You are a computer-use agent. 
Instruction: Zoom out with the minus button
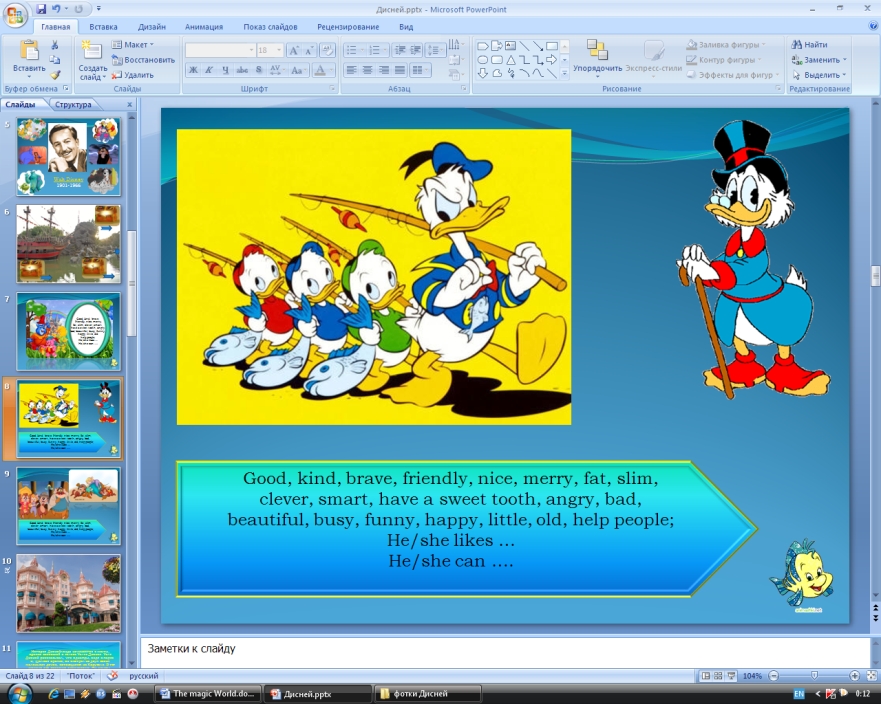(774, 676)
